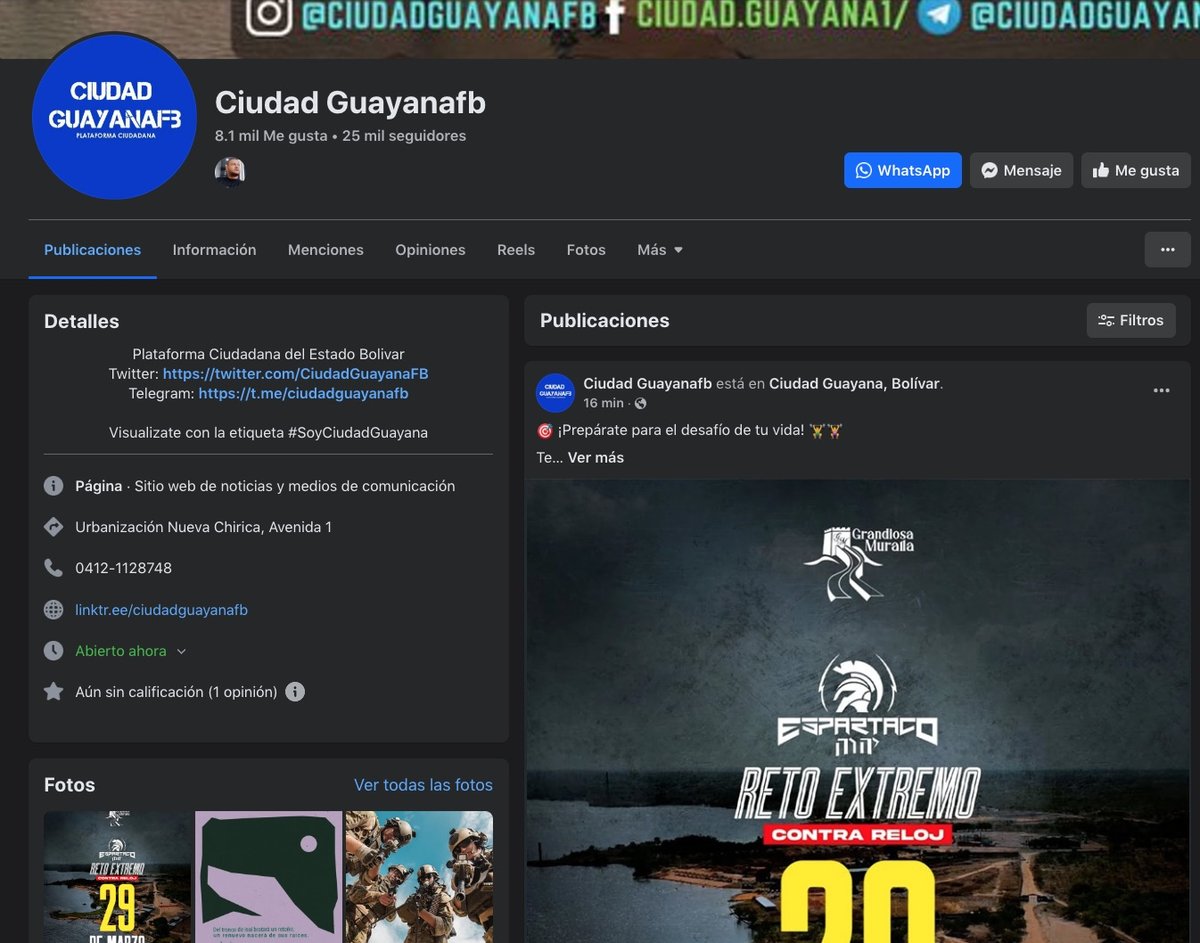Click address Urbanización Nueva Chirica, Avenida 1

point(203,527)
